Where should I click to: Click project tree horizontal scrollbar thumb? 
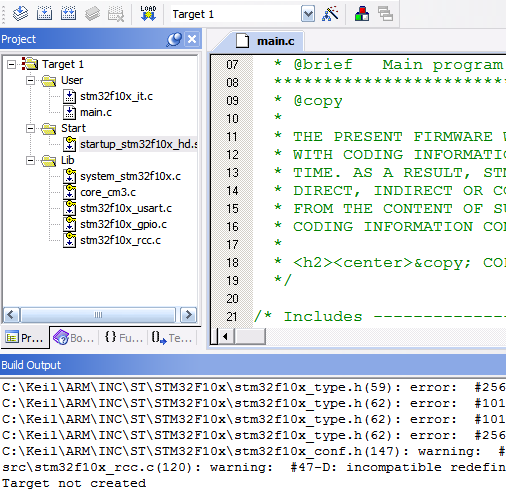98,315
